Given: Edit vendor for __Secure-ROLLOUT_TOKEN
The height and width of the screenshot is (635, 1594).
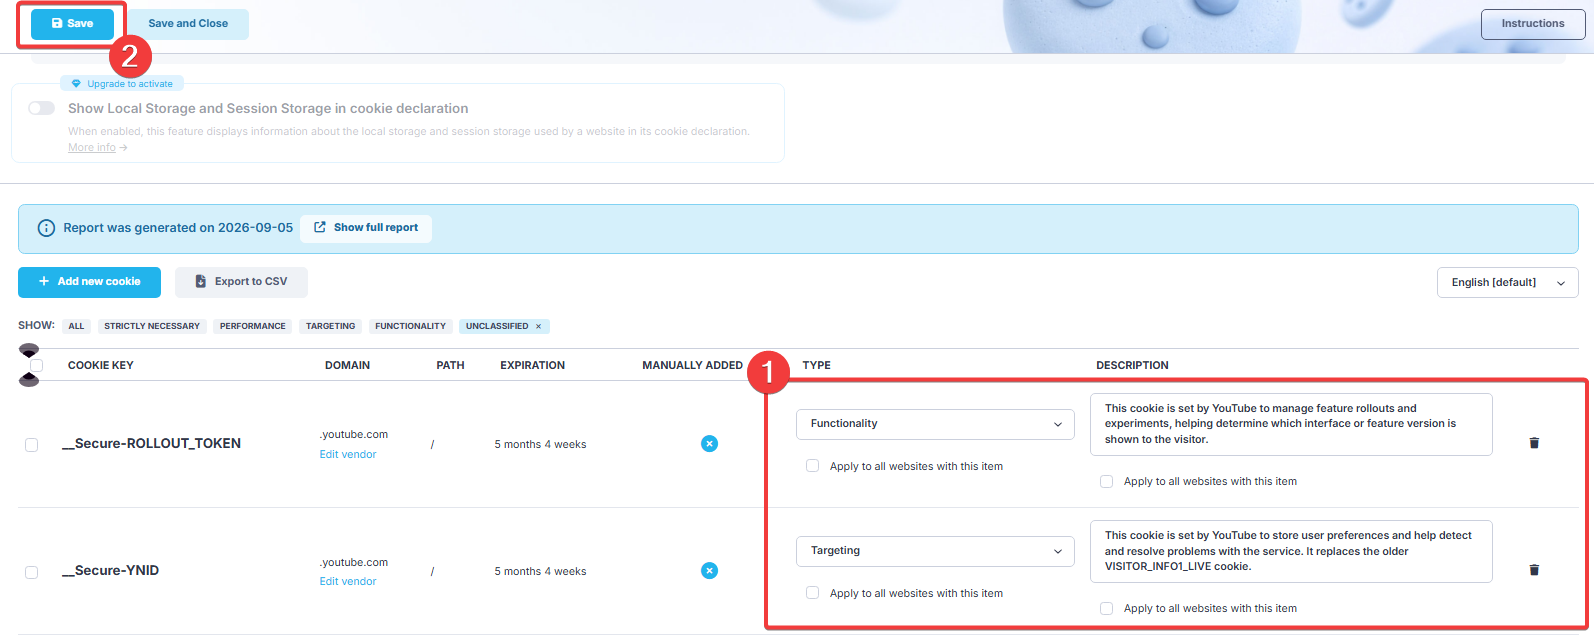Looking at the screenshot, I should (x=348, y=454).
